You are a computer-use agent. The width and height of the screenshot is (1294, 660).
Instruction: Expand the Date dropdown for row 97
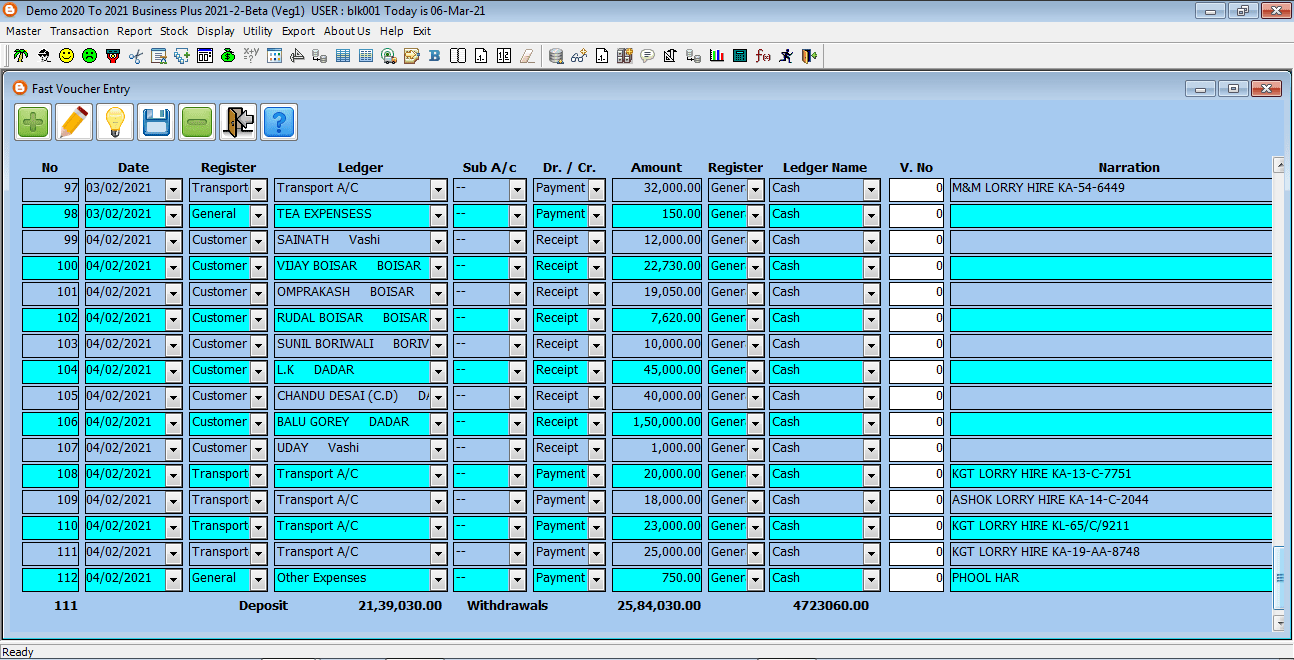pos(174,189)
